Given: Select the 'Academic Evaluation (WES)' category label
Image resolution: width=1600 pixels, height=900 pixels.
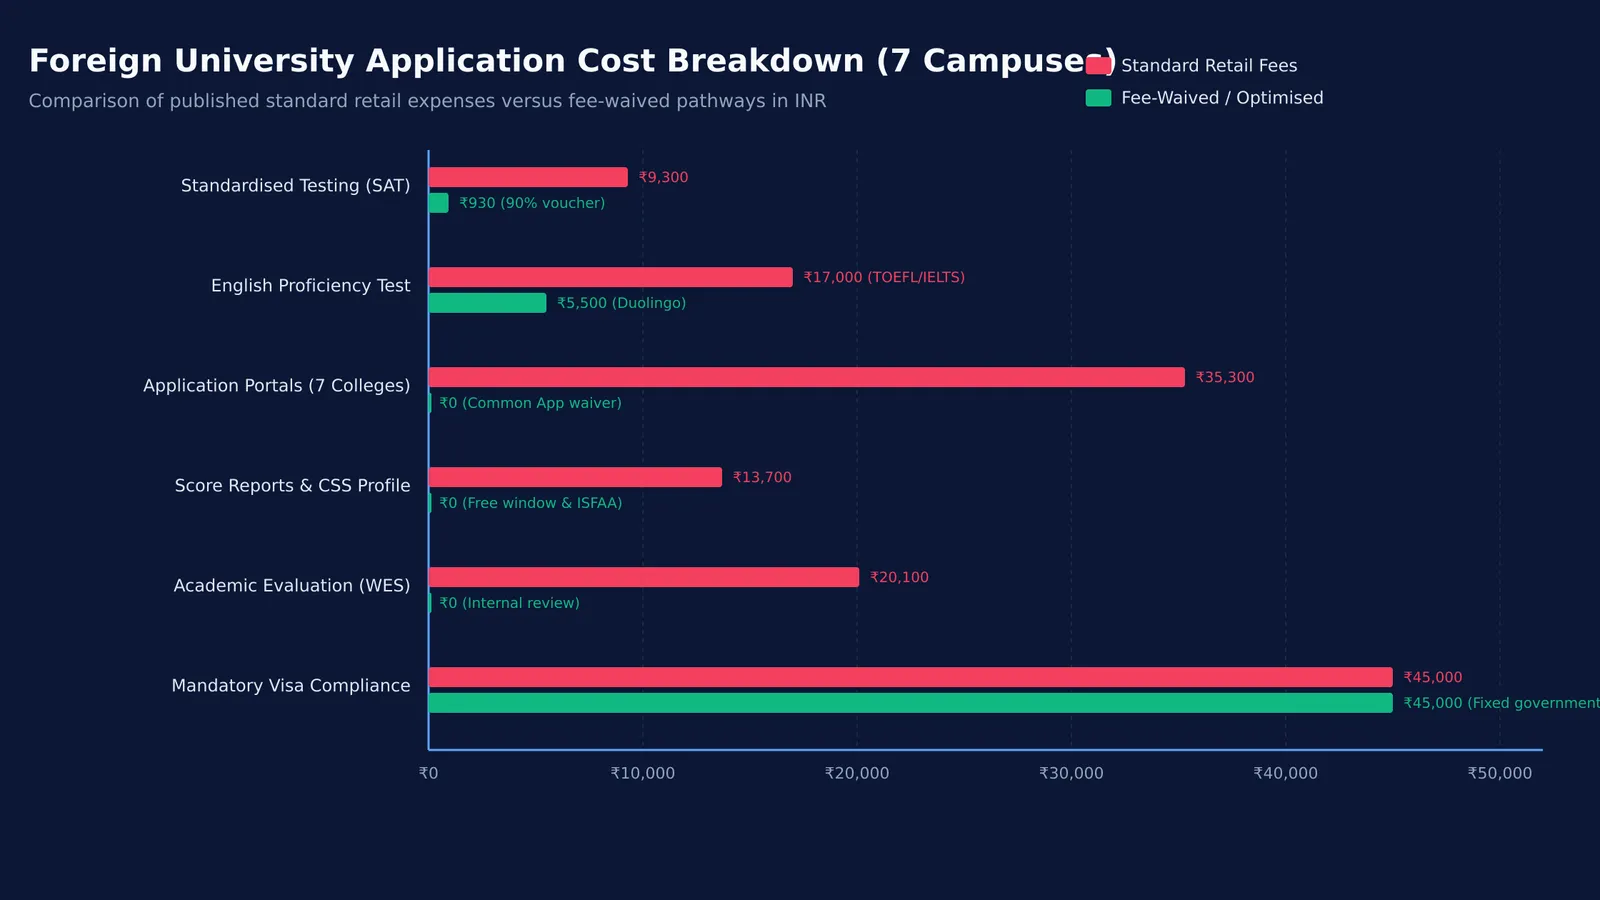Looking at the screenshot, I should (292, 586).
